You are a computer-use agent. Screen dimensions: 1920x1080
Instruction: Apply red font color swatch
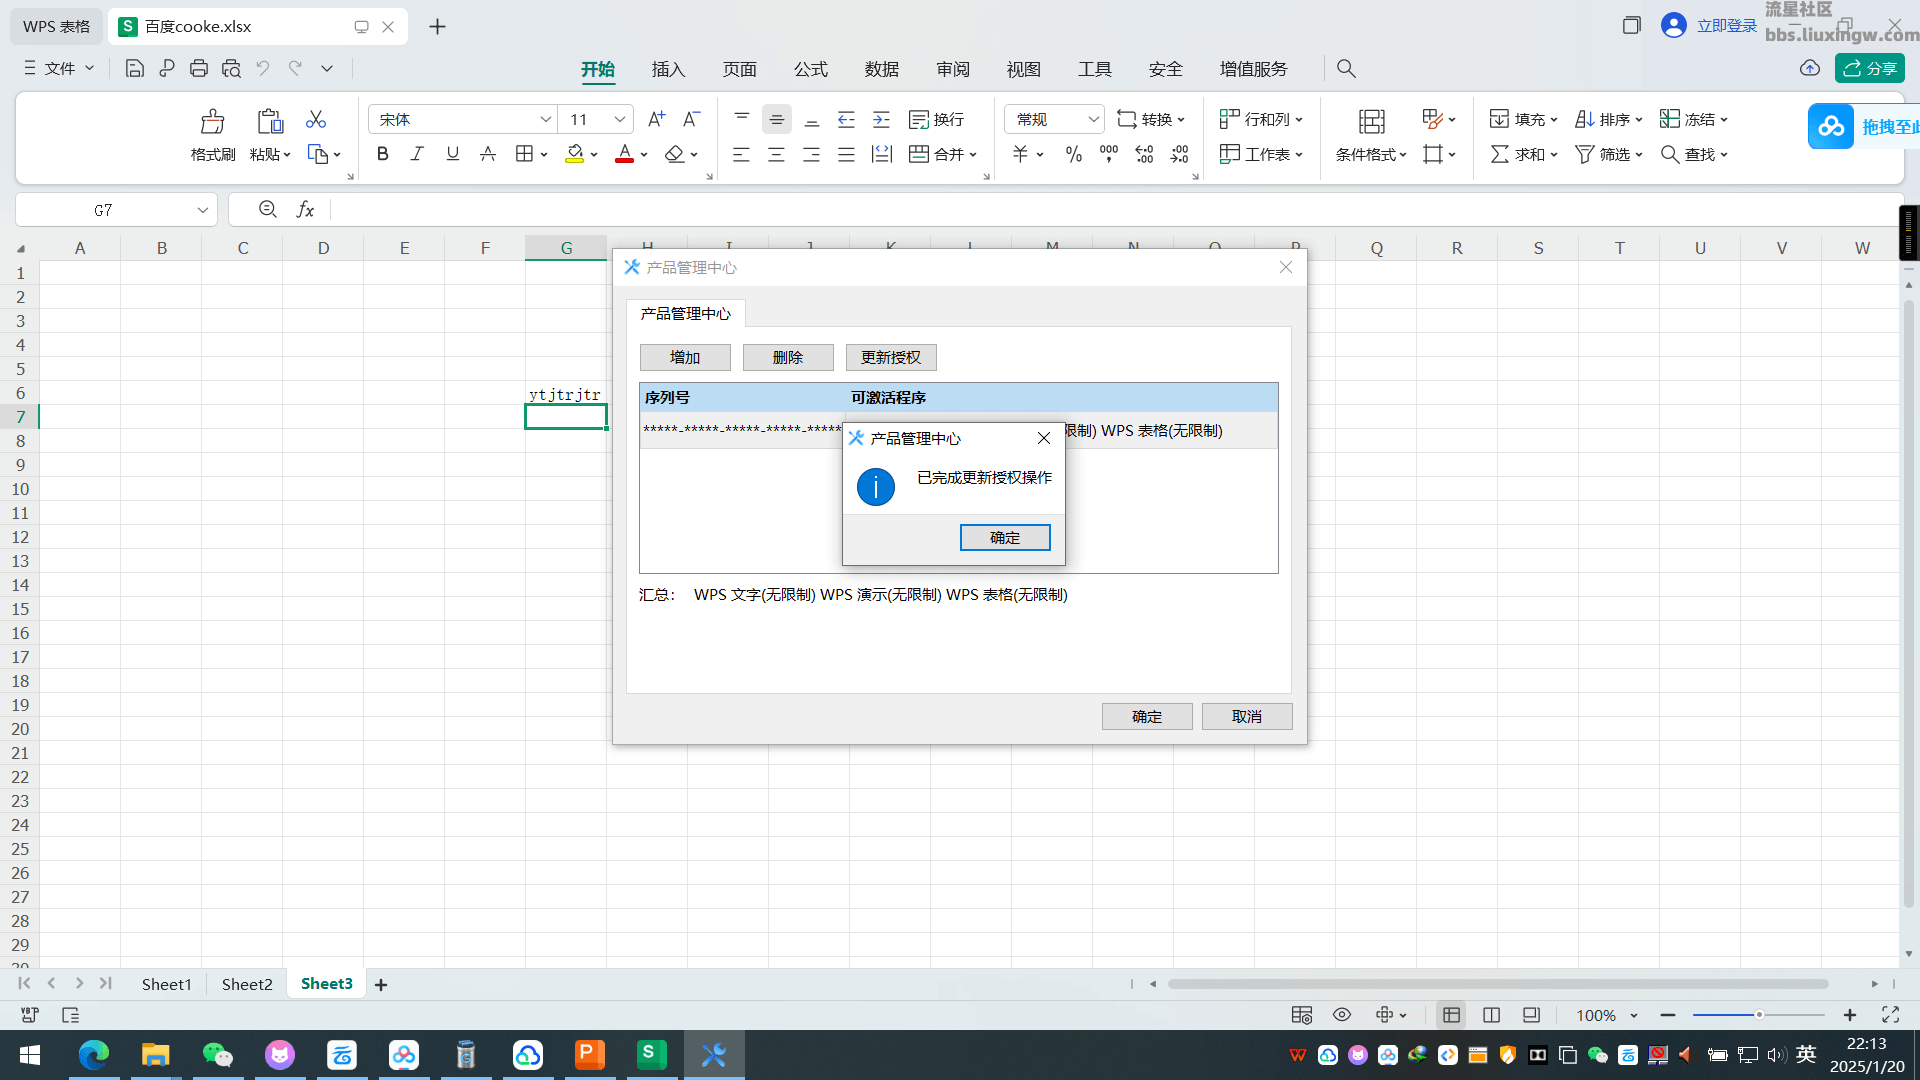[x=624, y=154]
